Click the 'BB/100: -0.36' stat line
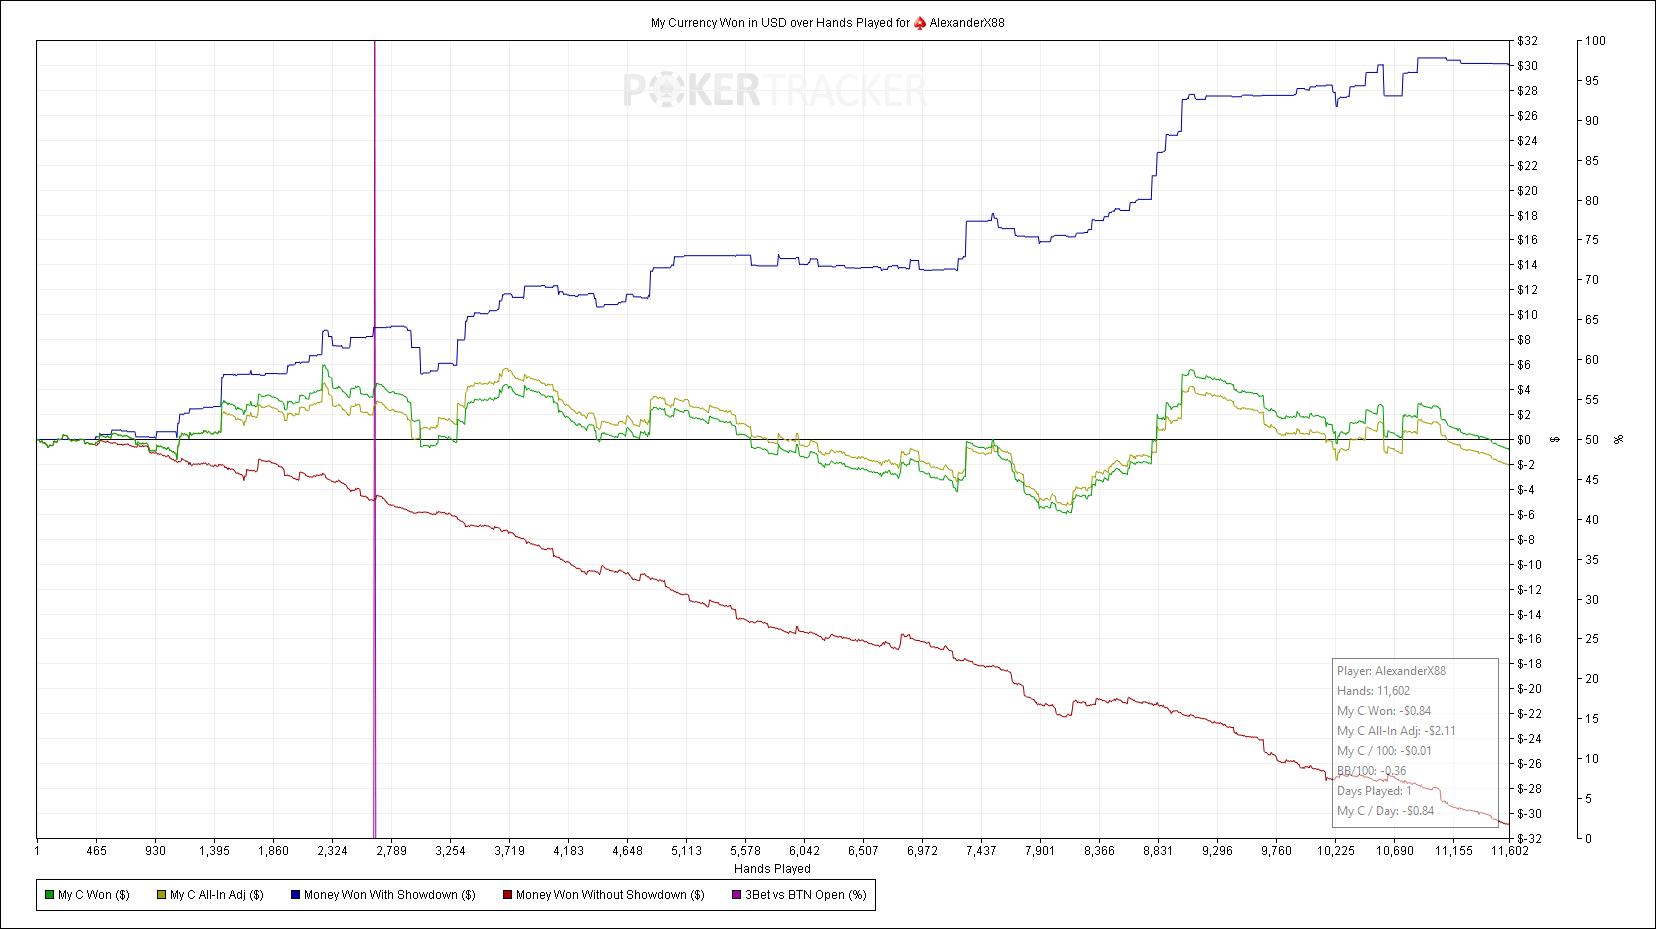1656x929 pixels. point(1371,771)
